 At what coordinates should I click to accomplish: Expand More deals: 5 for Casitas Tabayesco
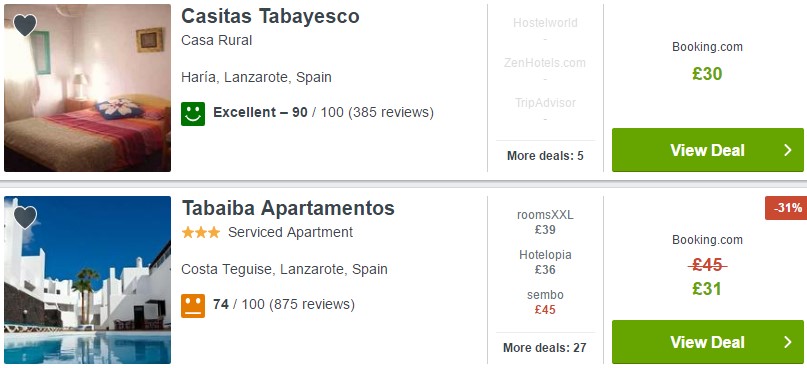click(545, 156)
